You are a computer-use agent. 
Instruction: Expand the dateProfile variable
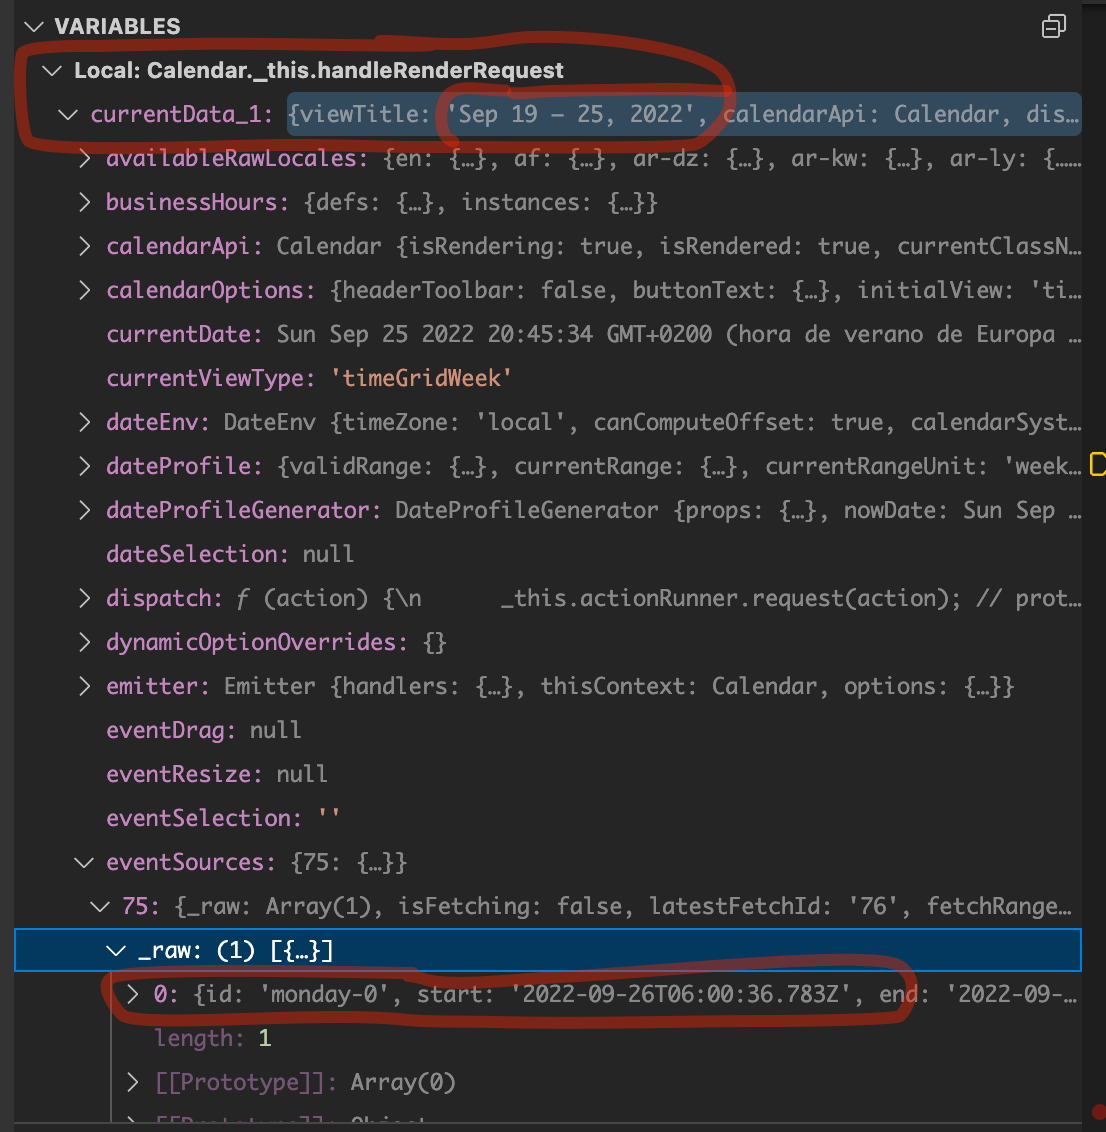tap(84, 466)
